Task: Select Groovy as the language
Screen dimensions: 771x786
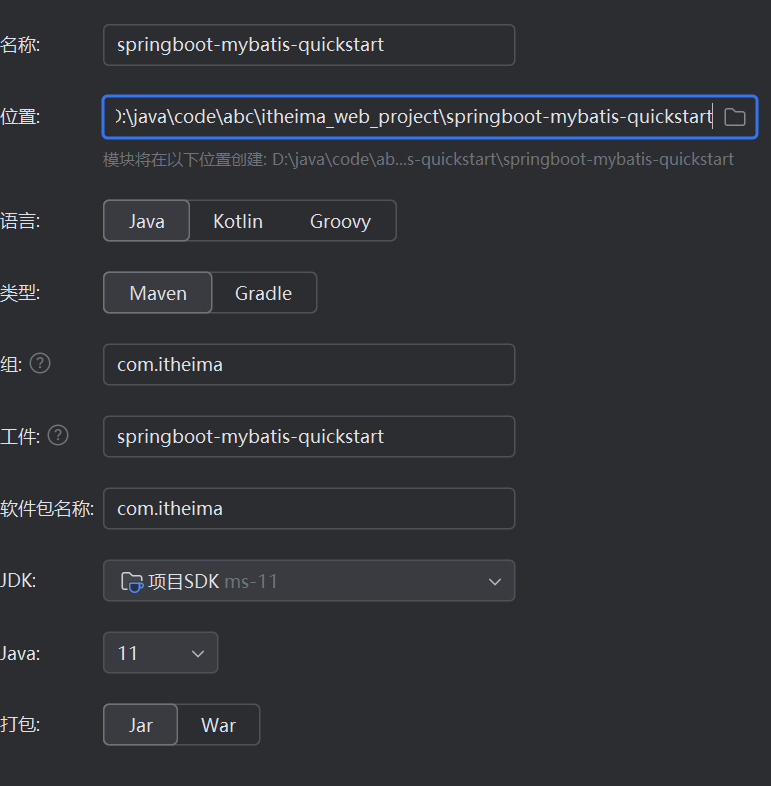Action: point(340,221)
